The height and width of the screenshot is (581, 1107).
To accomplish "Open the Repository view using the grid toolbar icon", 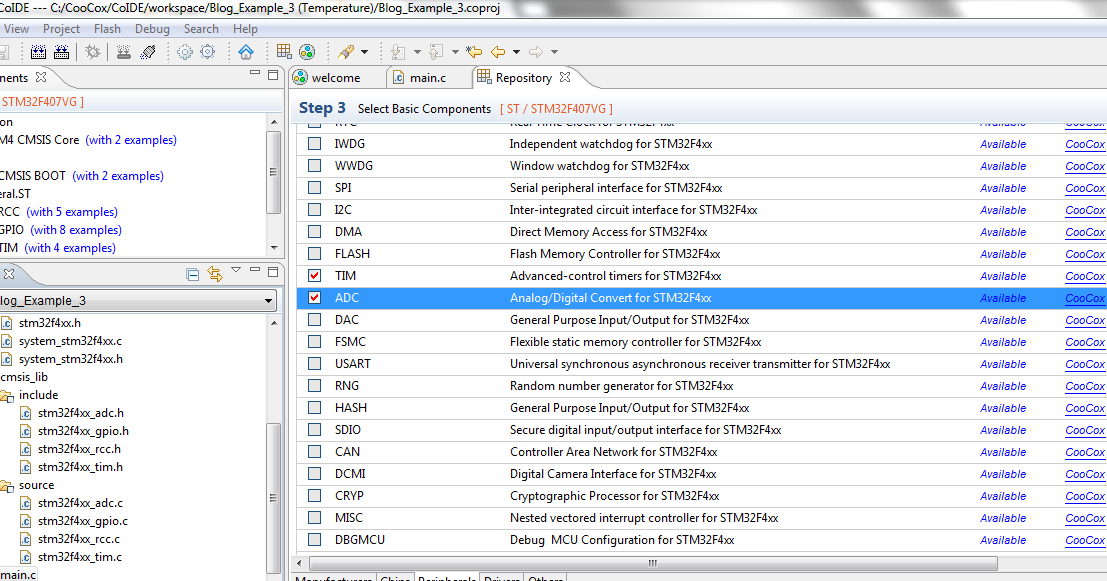I will point(283,51).
